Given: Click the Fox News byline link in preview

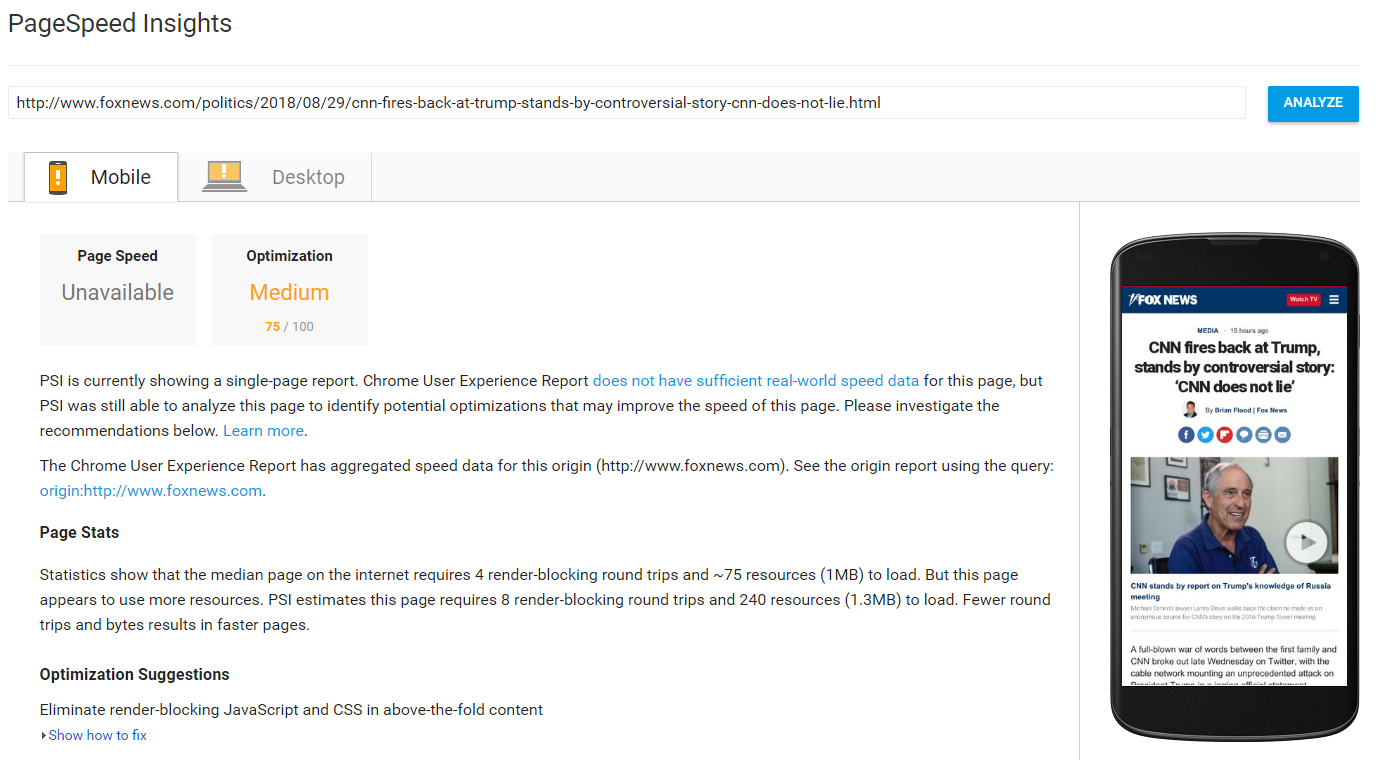Looking at the screenshot, I should 1272,410.
